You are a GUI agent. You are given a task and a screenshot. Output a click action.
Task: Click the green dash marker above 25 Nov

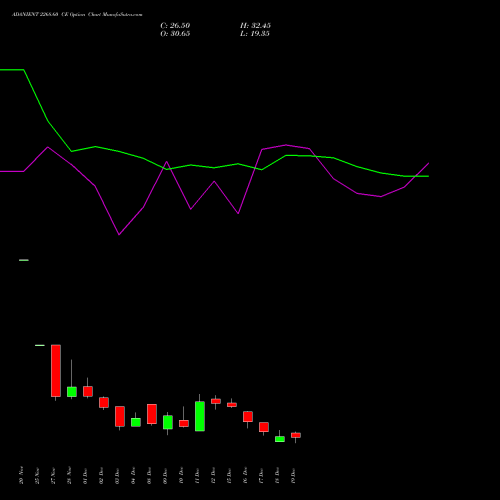(x=40, y=345)
